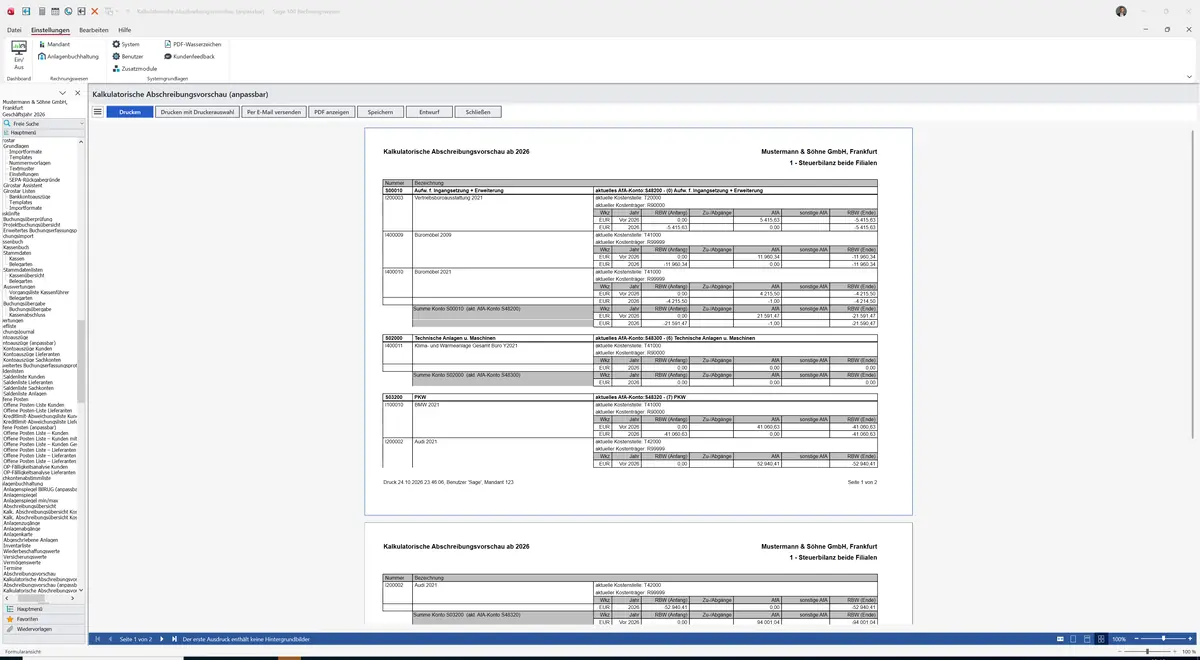Click the Entwurf button
Viewport: 1200px width, 660px height.
point(429,112)
